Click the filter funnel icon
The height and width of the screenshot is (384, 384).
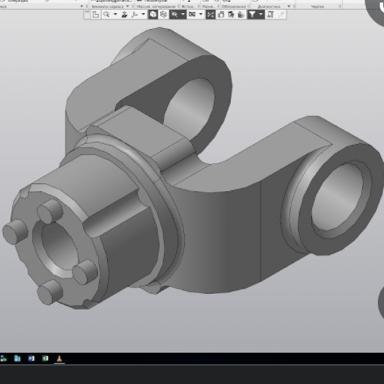click(252, 14)
